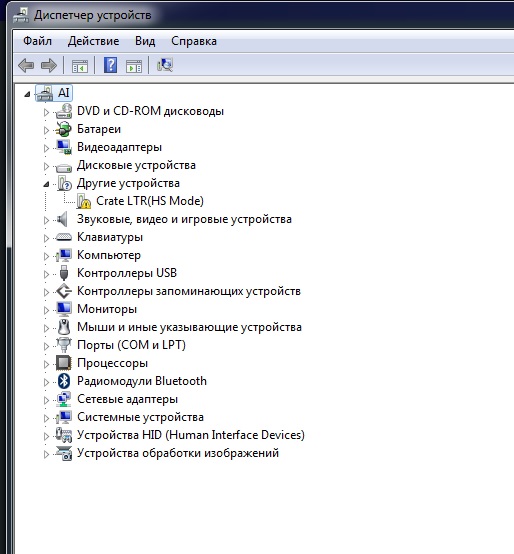514x554 pixels.
Task: Click the blue Help question mark icon
Action: coord(111,65)
